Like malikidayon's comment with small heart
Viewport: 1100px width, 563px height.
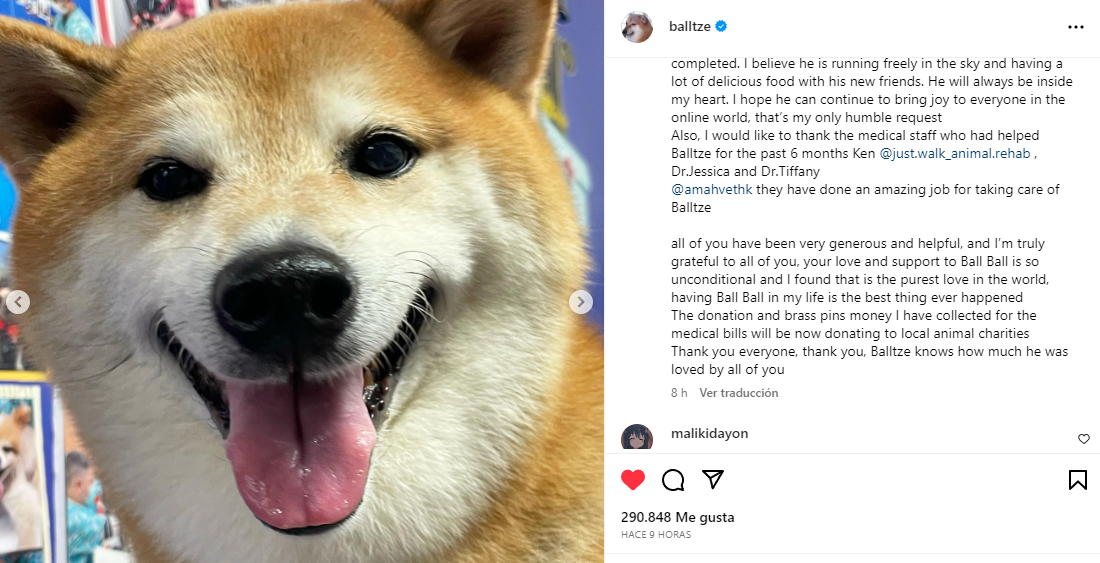coord(1083,439)
